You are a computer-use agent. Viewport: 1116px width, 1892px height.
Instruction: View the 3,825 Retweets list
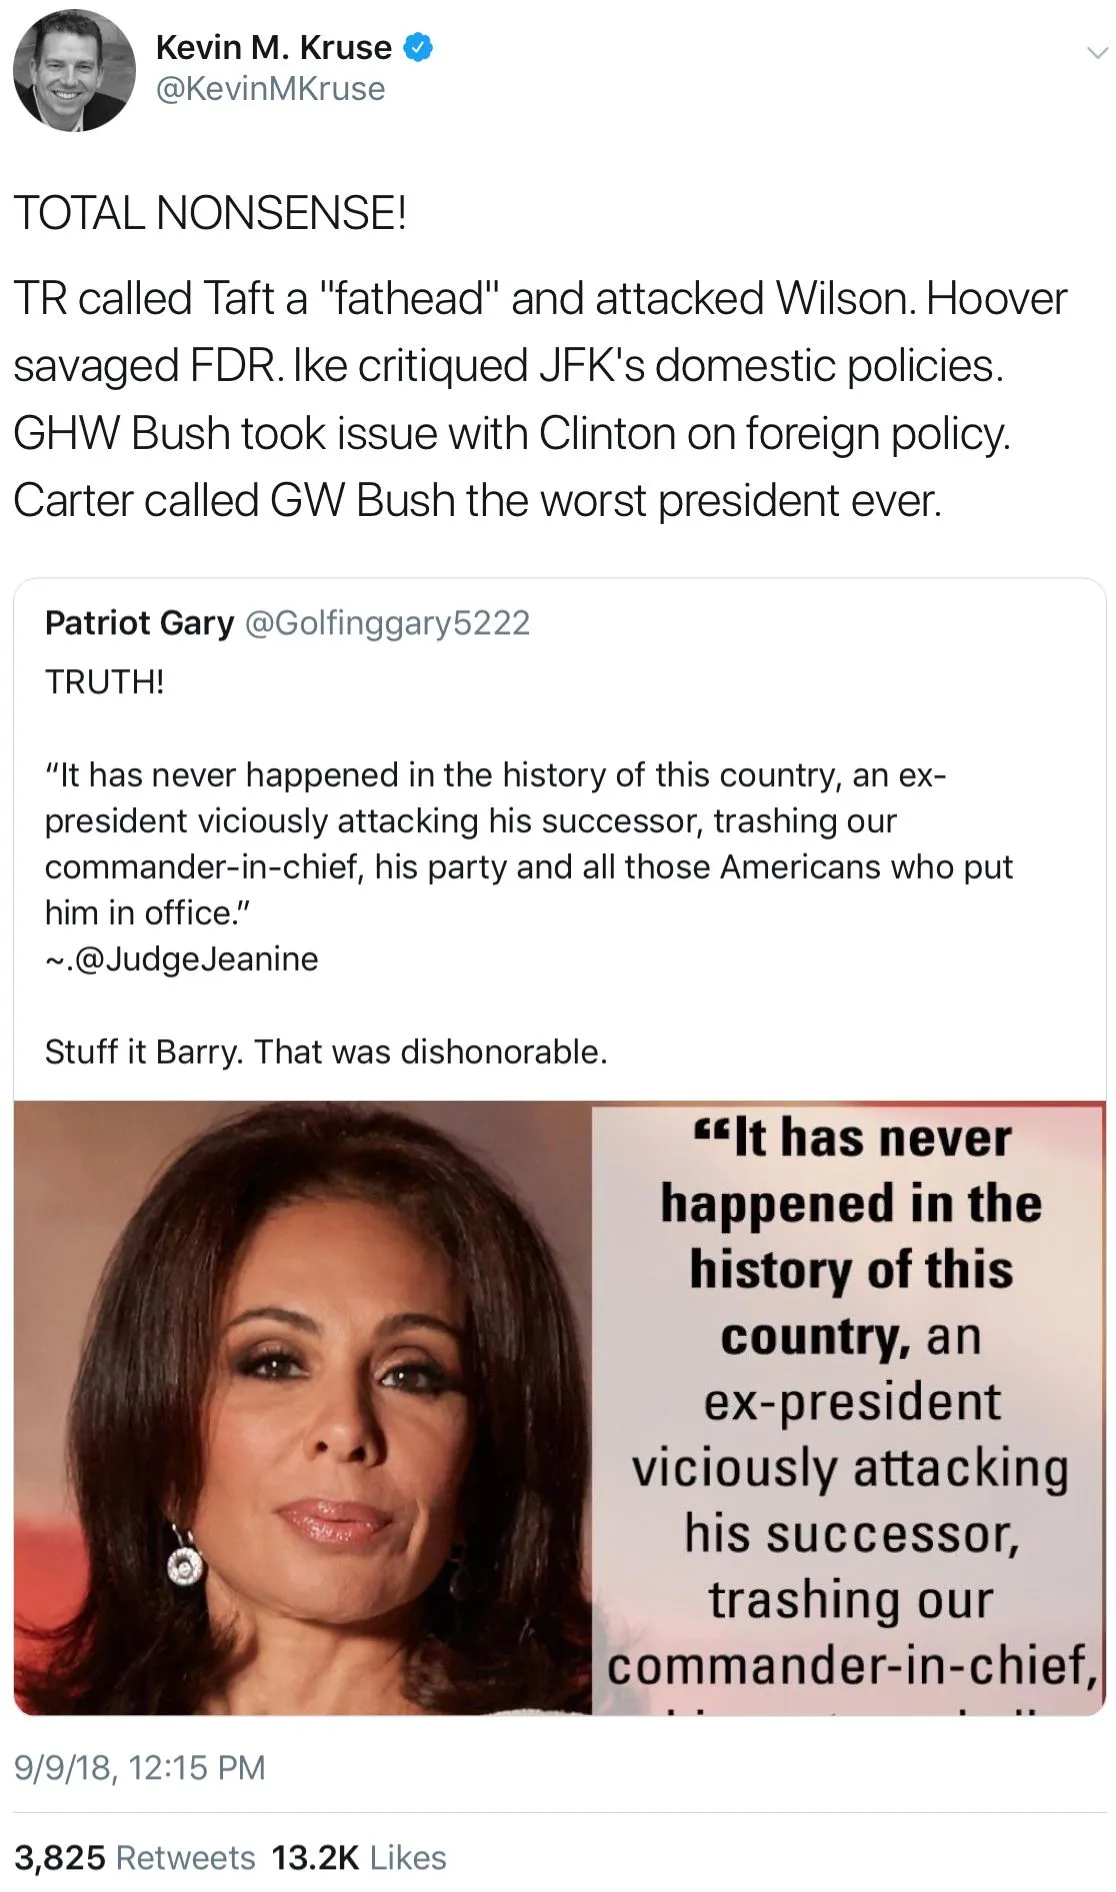(x=135, y=1857)
